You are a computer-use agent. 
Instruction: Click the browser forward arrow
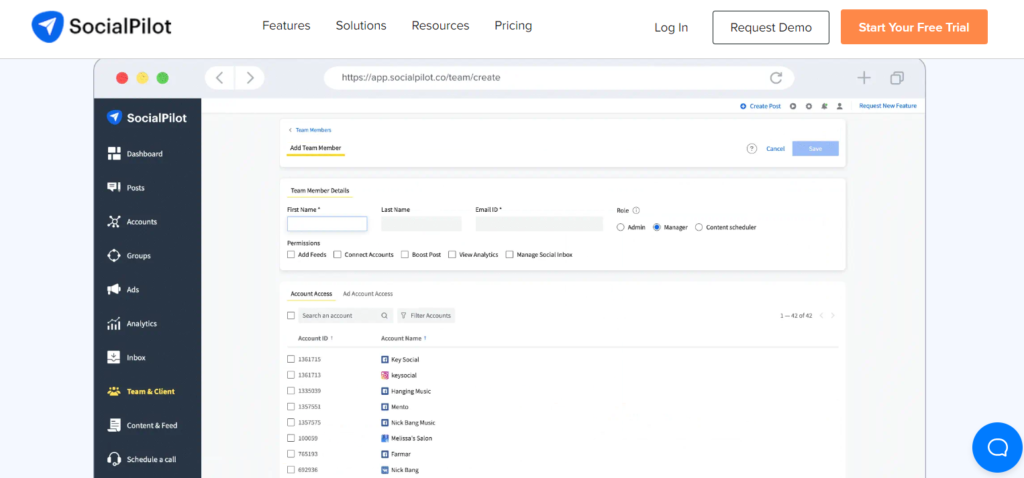click(x=249, y=78)
